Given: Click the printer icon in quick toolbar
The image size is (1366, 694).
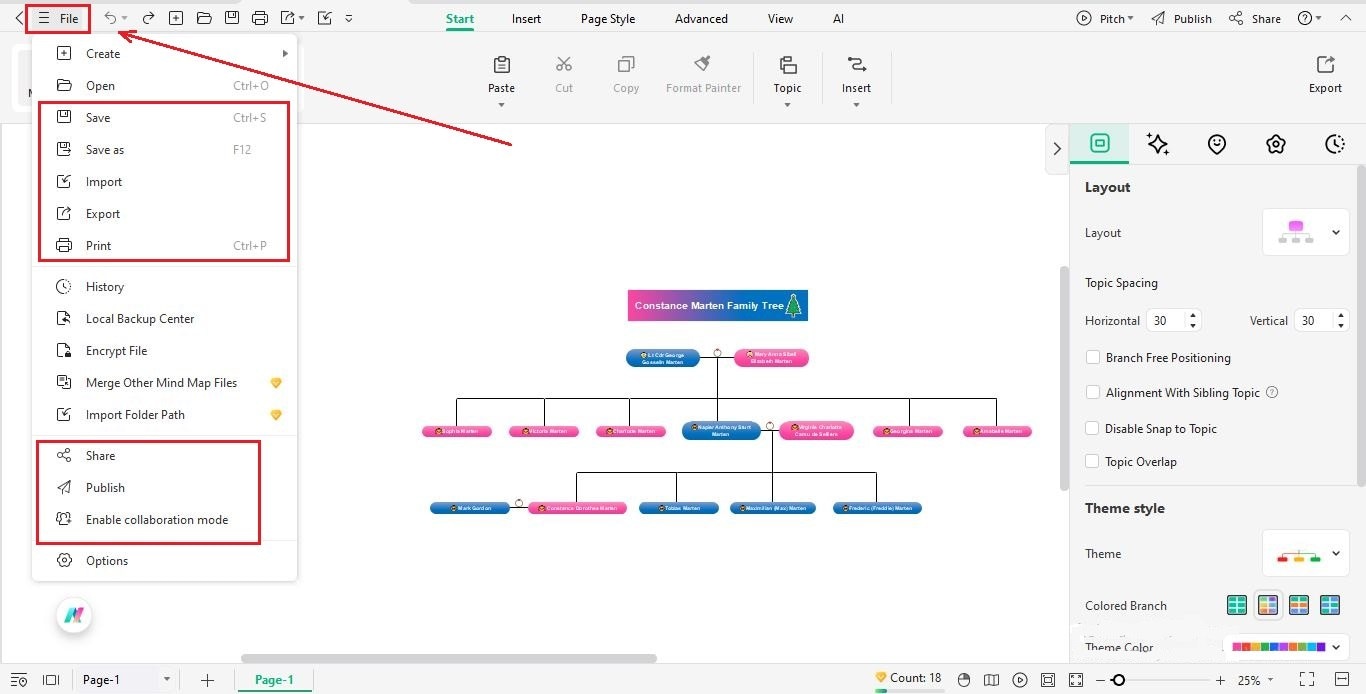Looking at the screenshot, I should (260, 18).
